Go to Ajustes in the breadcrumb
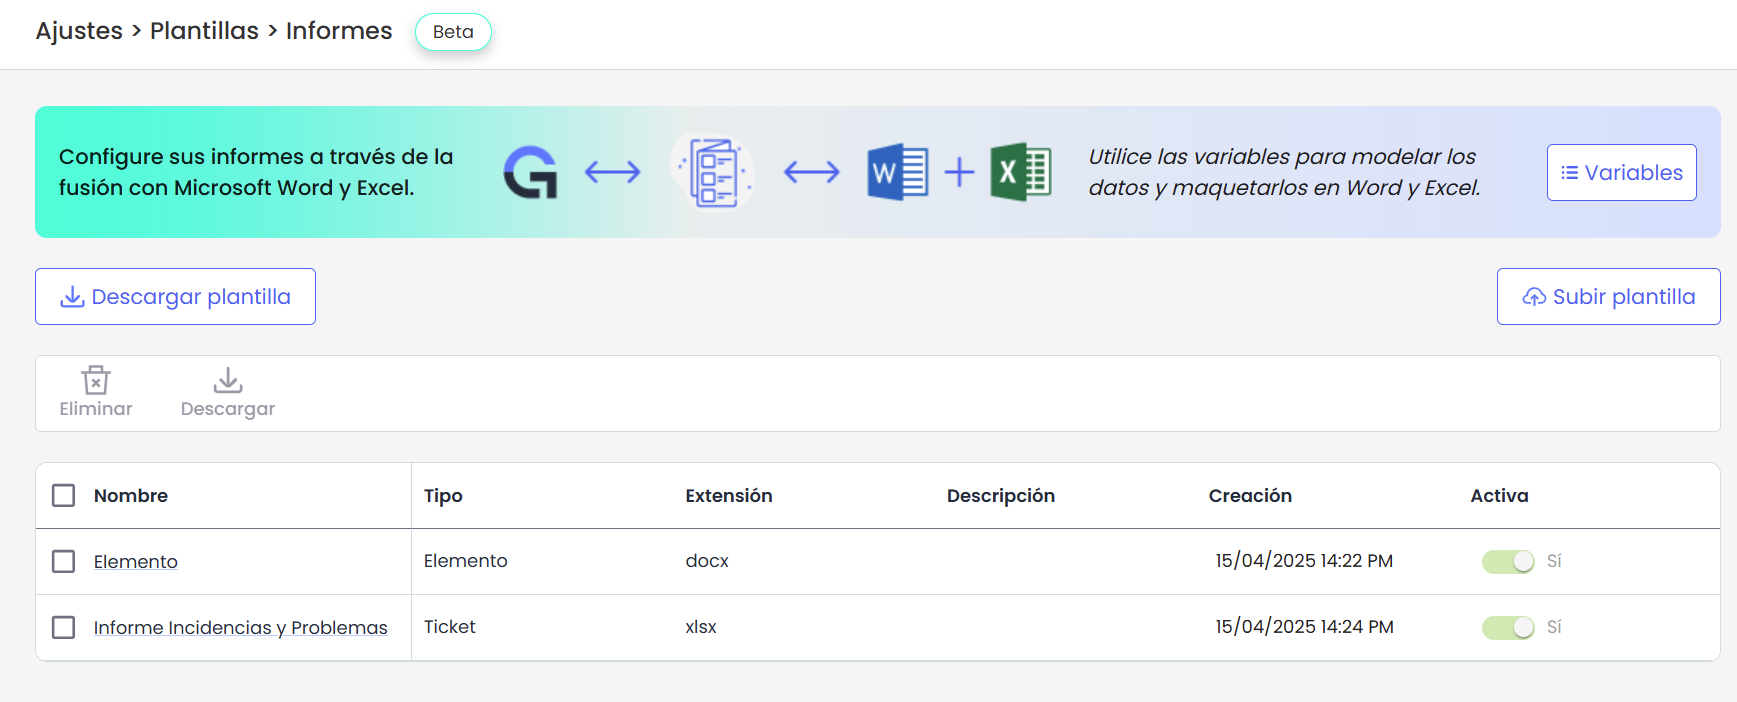 click(x=79, y=31)
